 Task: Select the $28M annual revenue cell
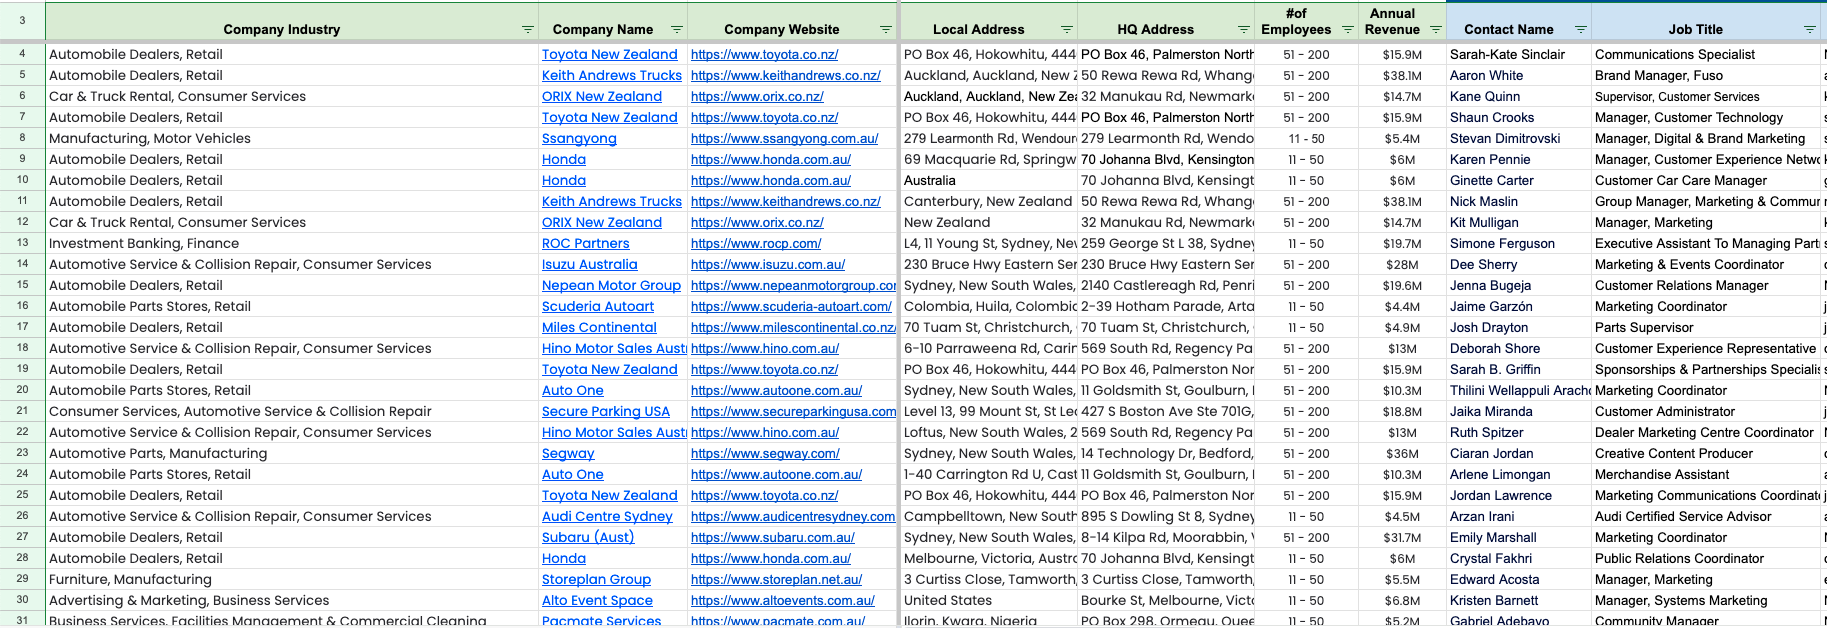(x=1403, y=265)
